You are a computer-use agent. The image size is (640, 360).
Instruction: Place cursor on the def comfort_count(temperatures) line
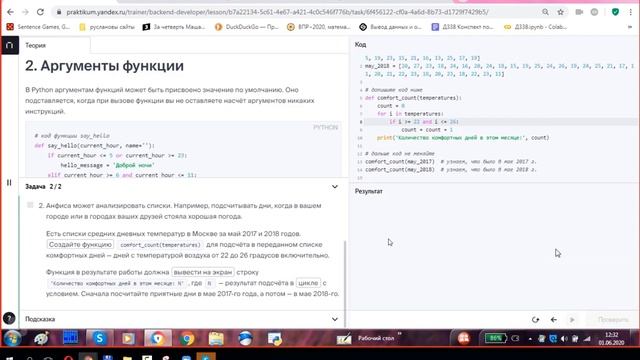point(413,98)
